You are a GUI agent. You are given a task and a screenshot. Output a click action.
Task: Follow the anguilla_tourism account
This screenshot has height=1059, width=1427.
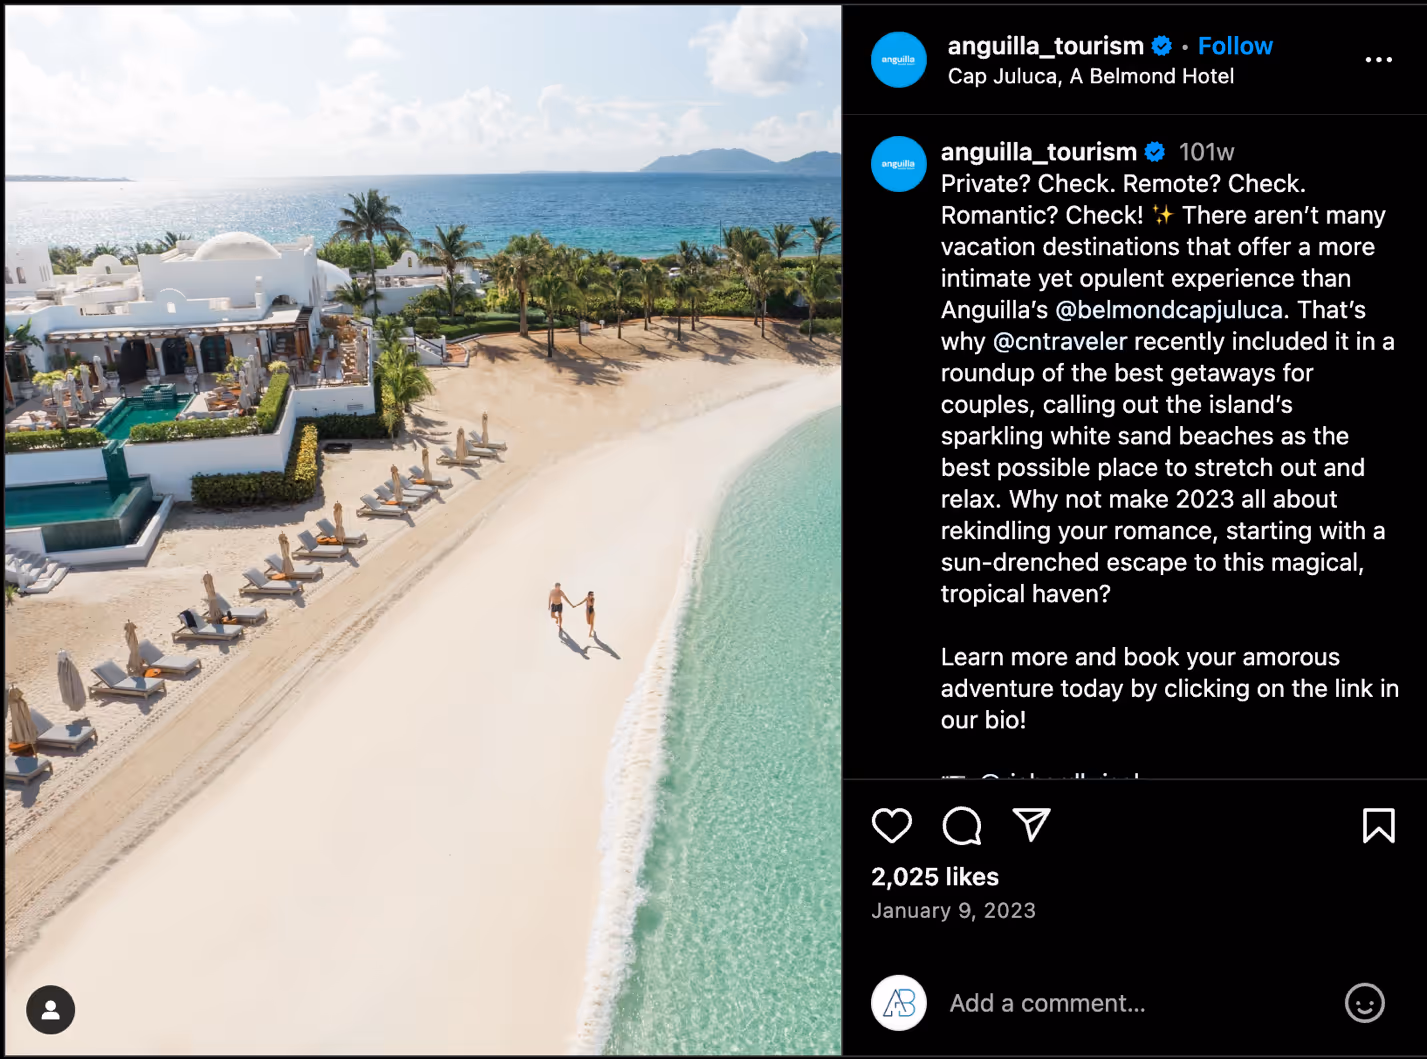click(x=1235, y=46)
